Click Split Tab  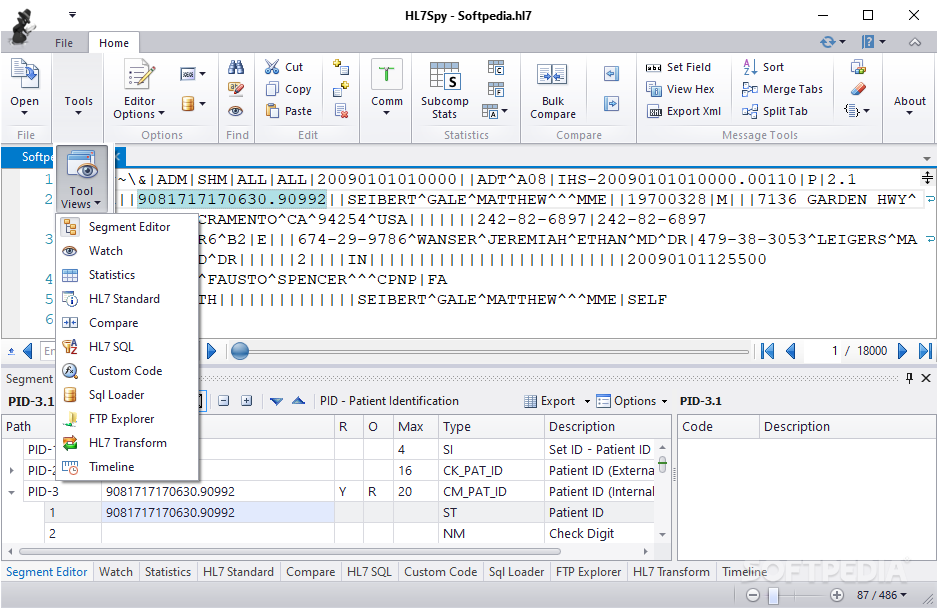pos(775,111)
